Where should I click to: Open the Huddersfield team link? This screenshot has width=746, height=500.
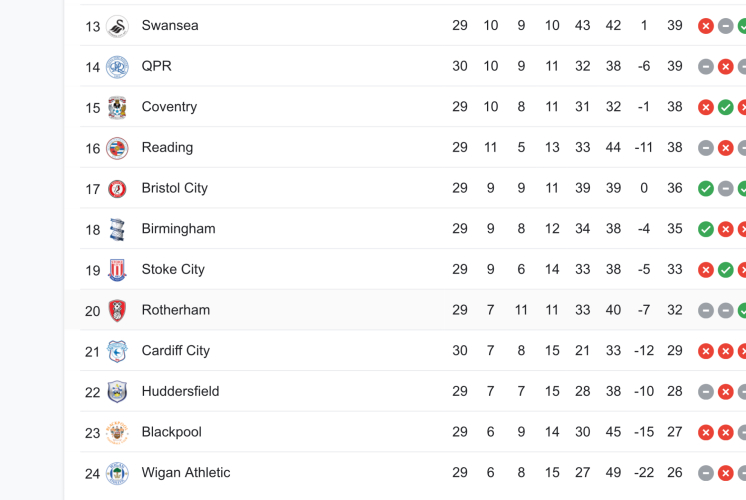tap(180, 392)
